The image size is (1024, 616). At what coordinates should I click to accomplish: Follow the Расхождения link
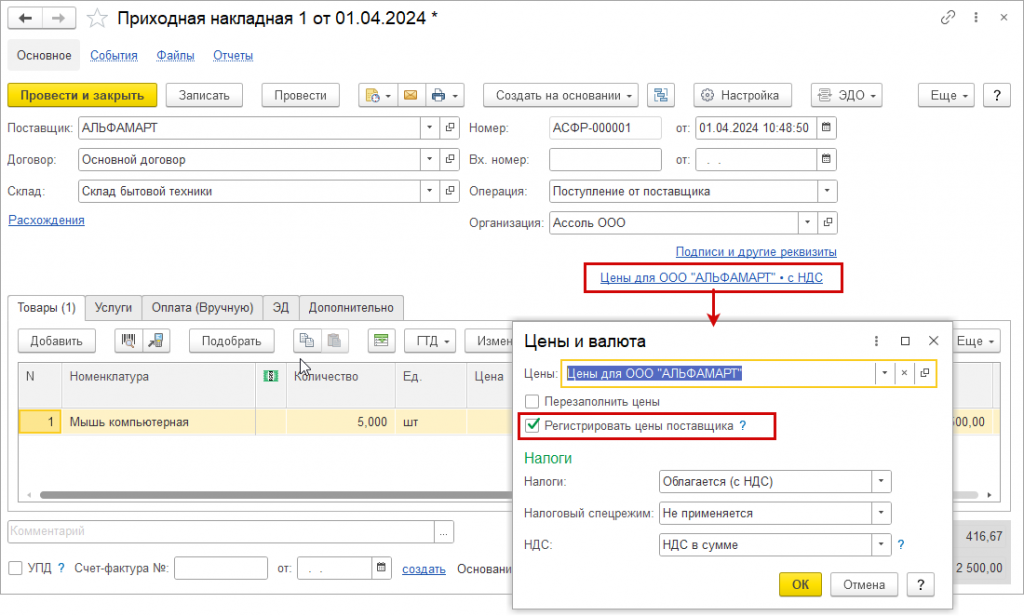point(46,220)
